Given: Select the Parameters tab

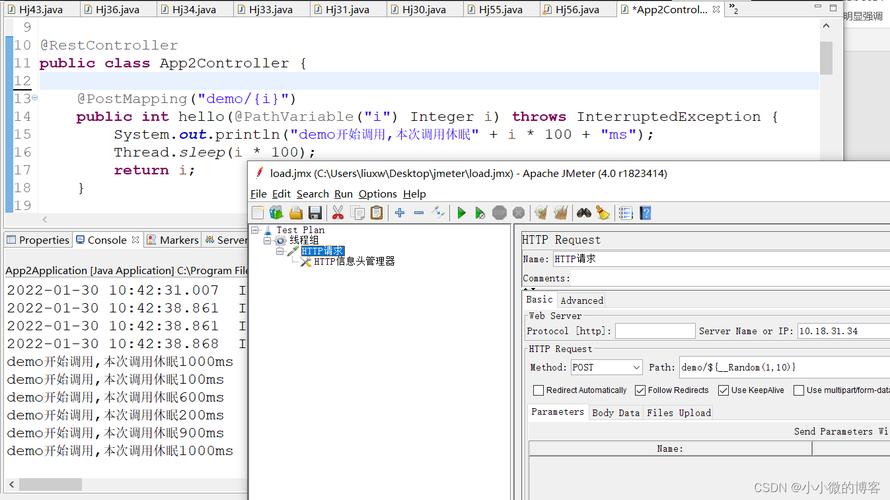Looking at the screenshot, I should tap(557, 412).
